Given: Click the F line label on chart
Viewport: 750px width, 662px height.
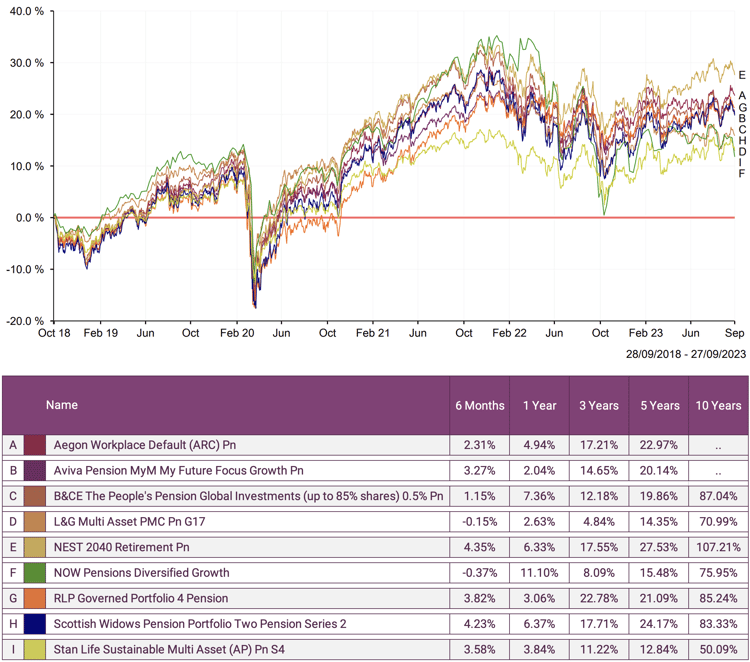Looking at the screenshot, I should pos(741,174).
